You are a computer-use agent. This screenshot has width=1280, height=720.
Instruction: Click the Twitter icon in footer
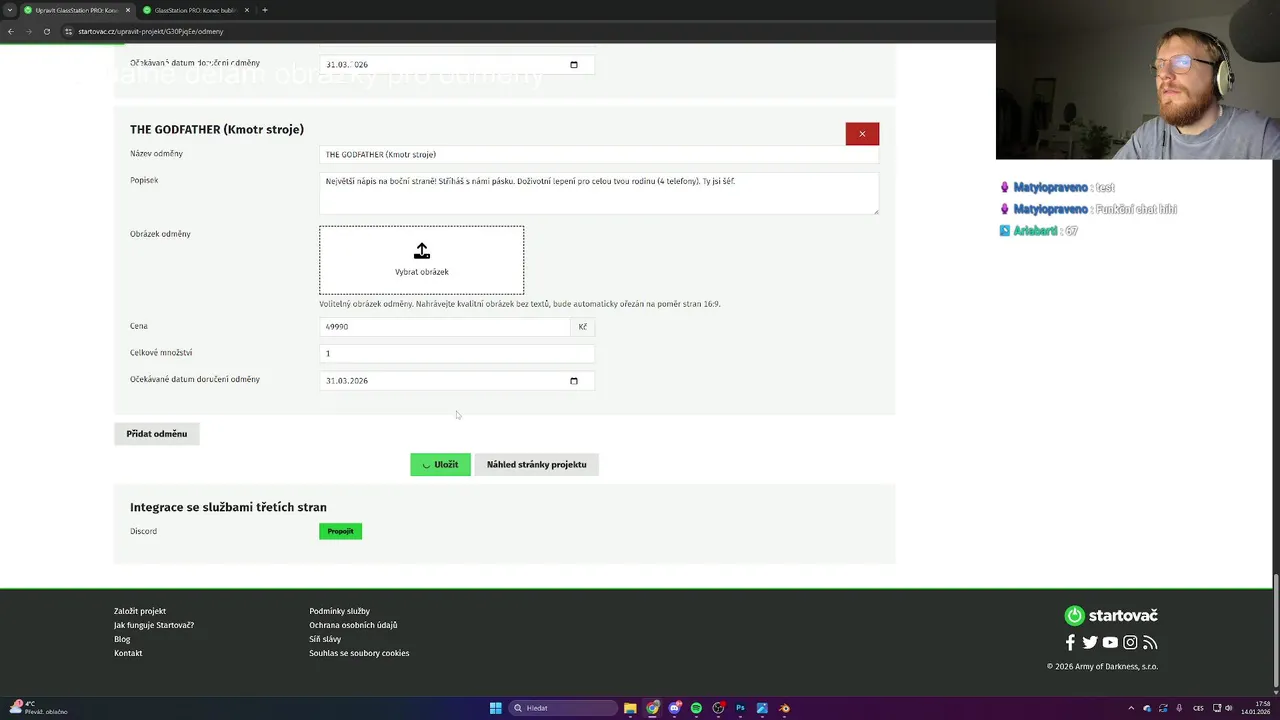[1090, 643]
